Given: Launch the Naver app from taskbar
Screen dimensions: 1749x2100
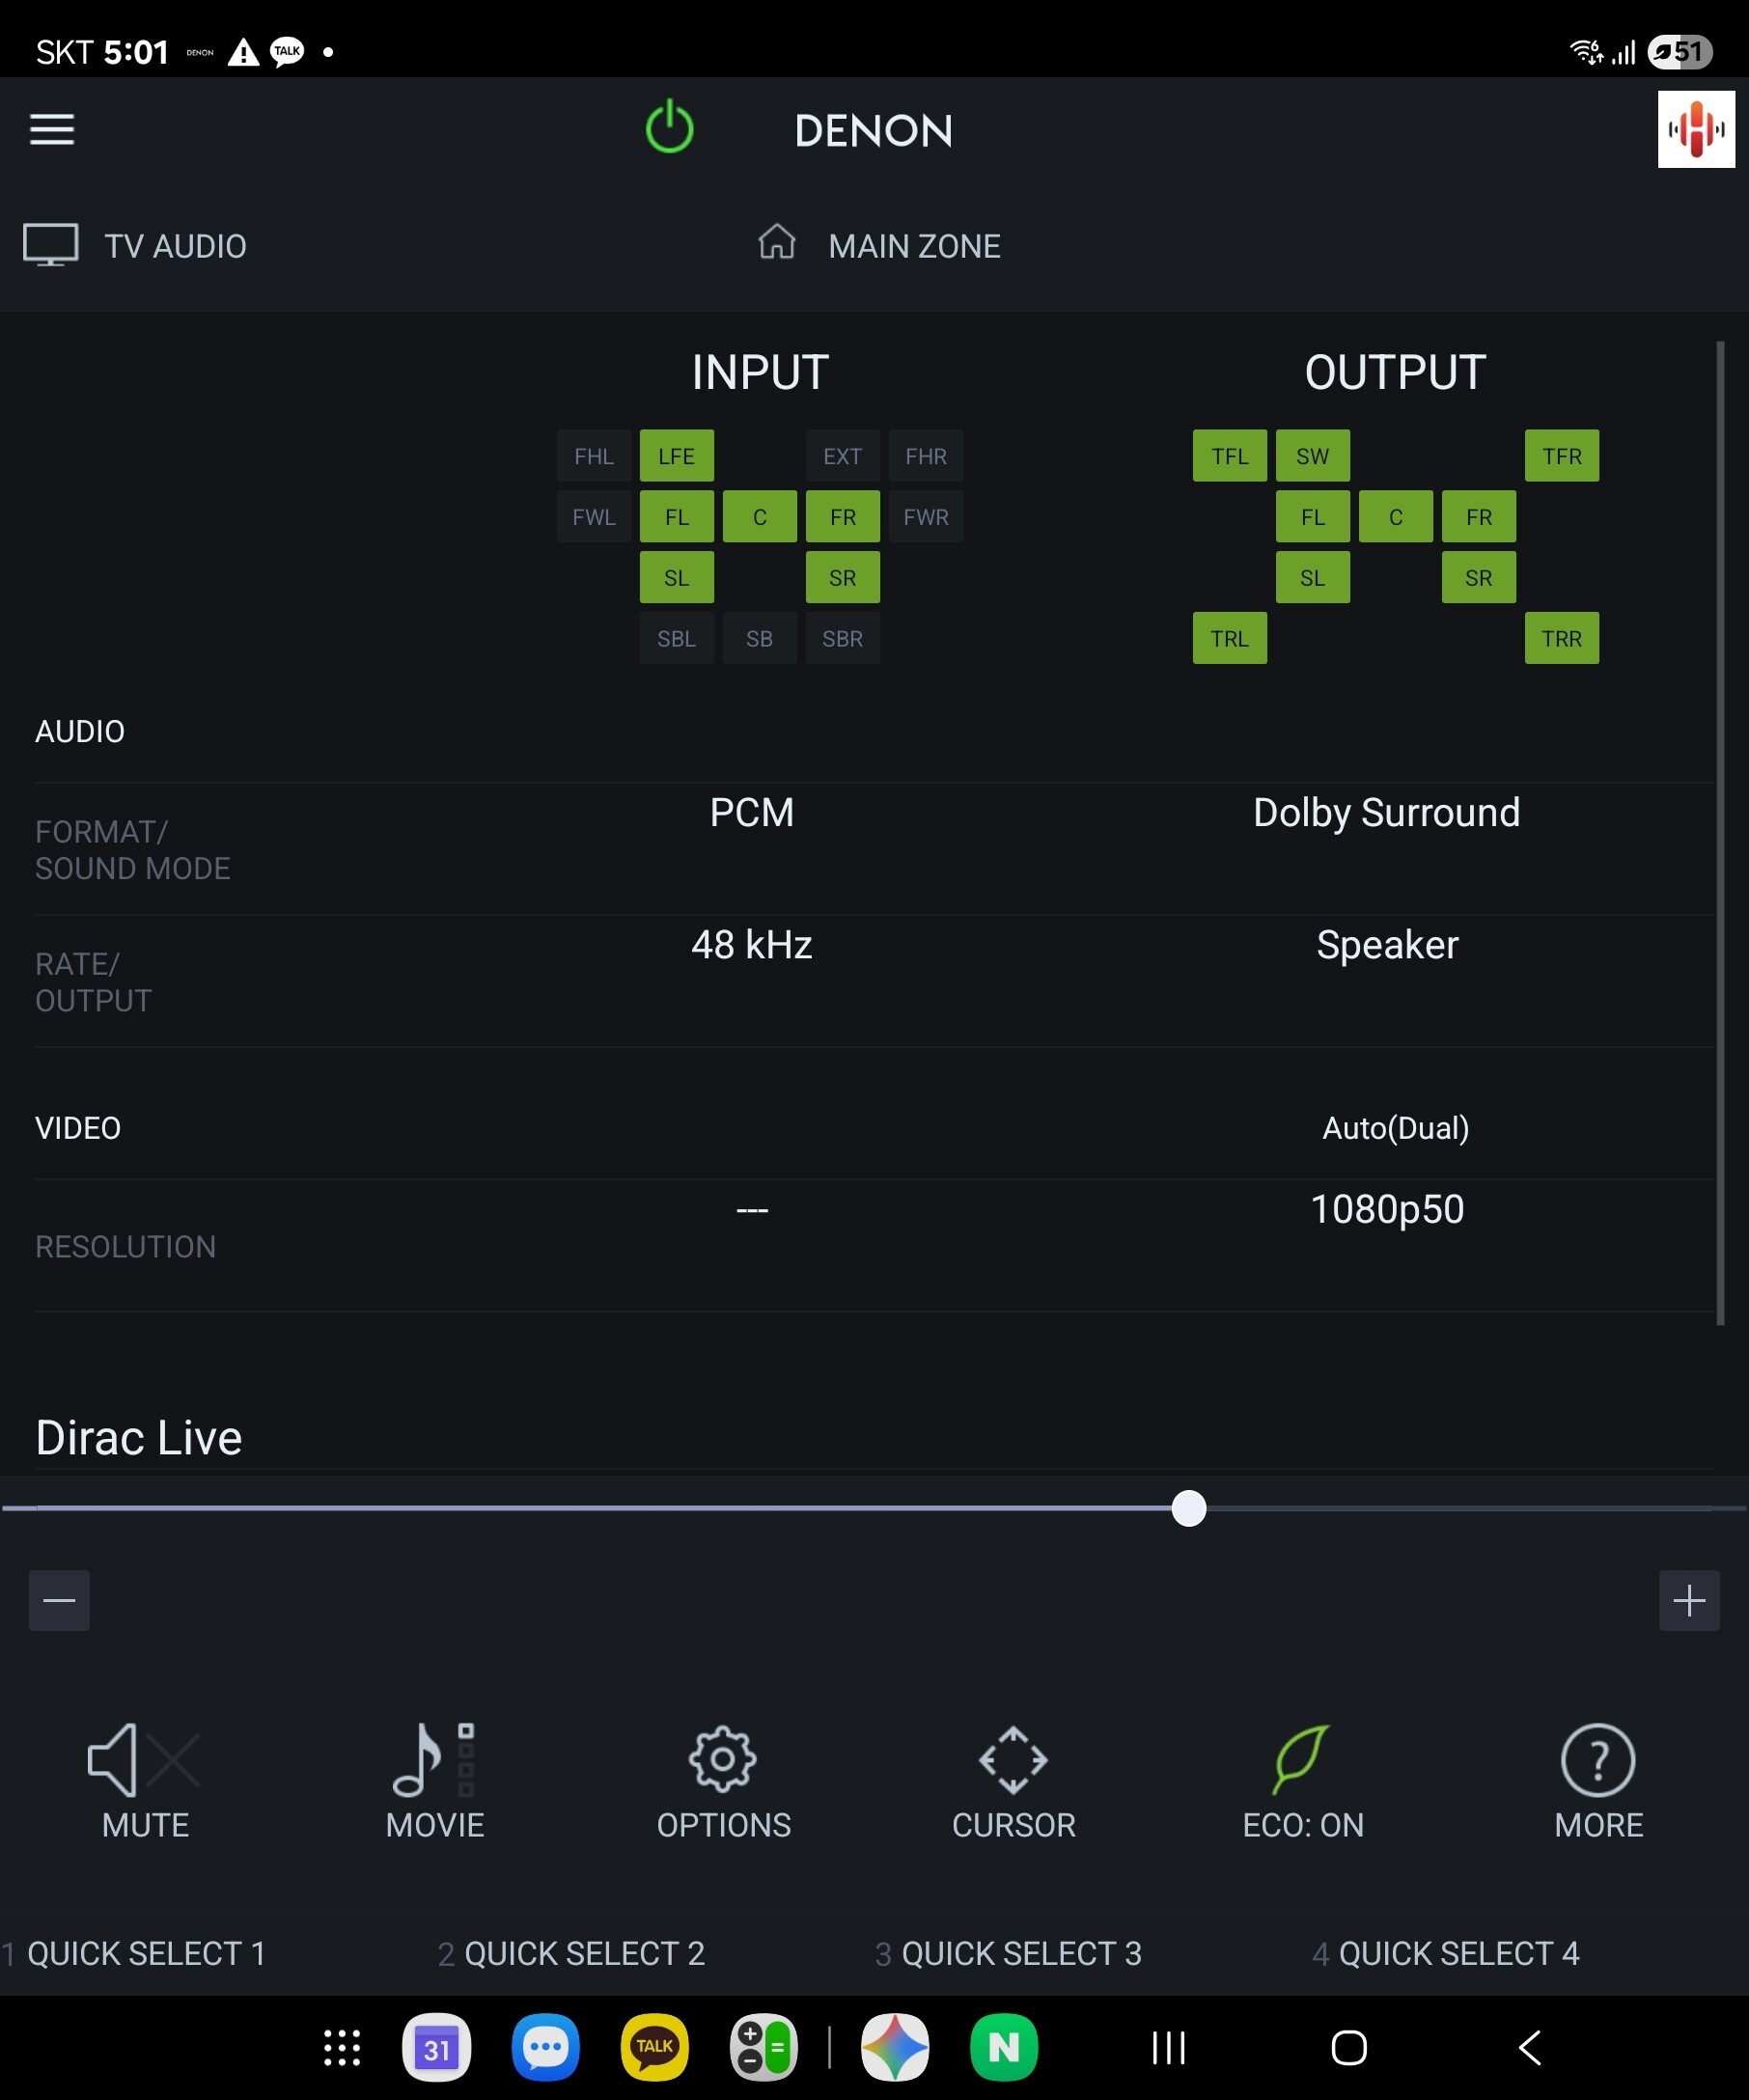Looking at the screenshot, I should [1004, 2048].
